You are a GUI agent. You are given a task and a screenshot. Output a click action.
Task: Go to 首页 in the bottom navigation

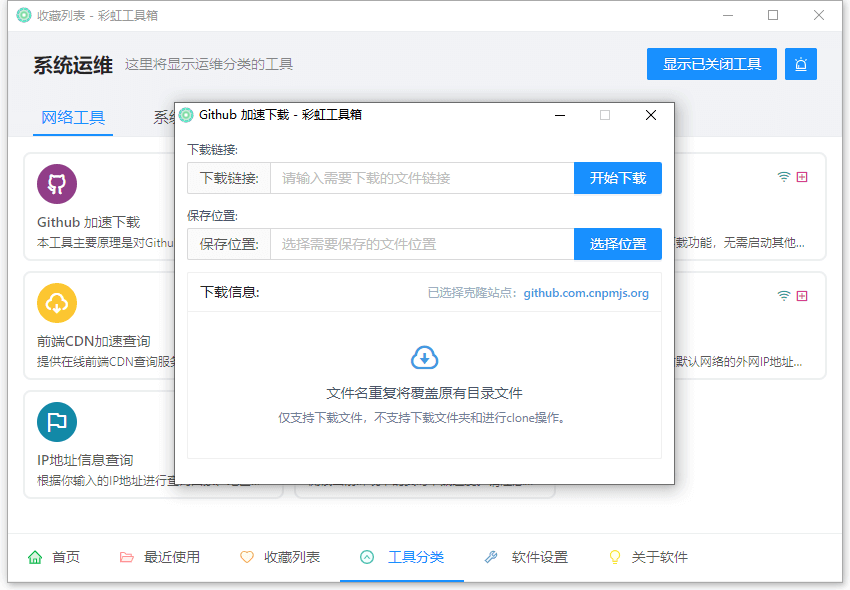(x=54, y=557)
